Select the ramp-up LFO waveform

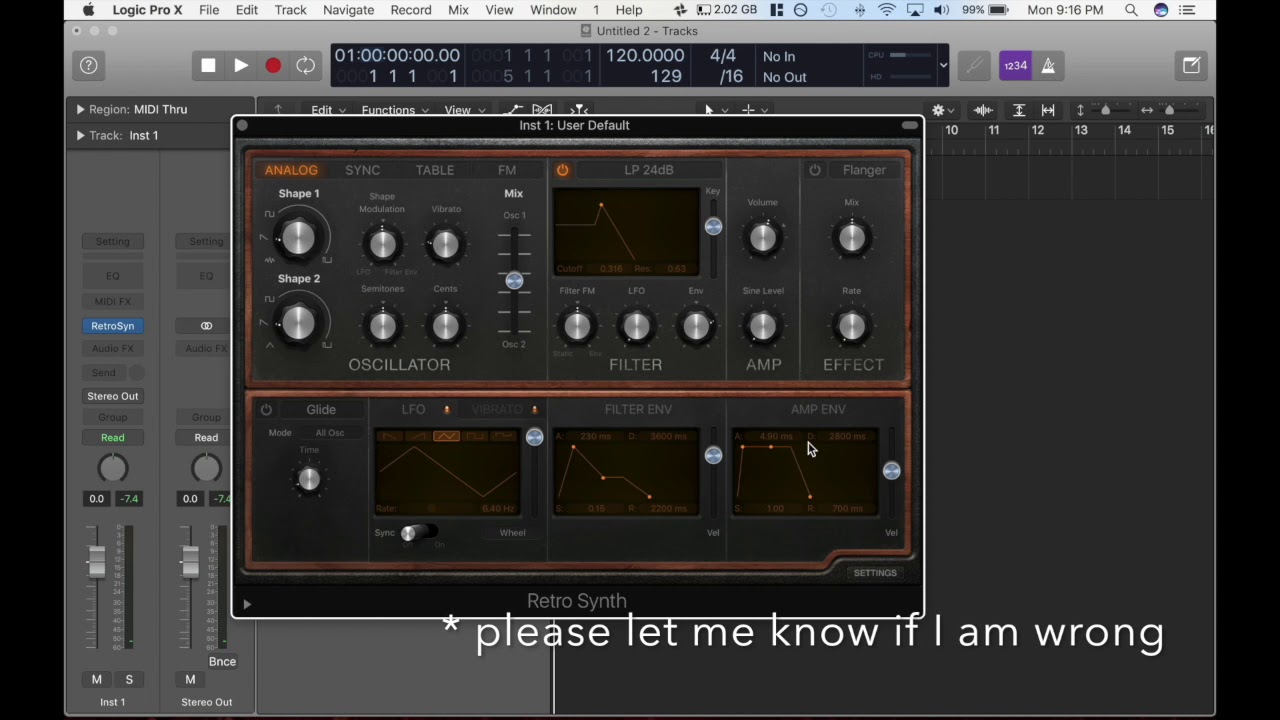click(x=419, y=436)
